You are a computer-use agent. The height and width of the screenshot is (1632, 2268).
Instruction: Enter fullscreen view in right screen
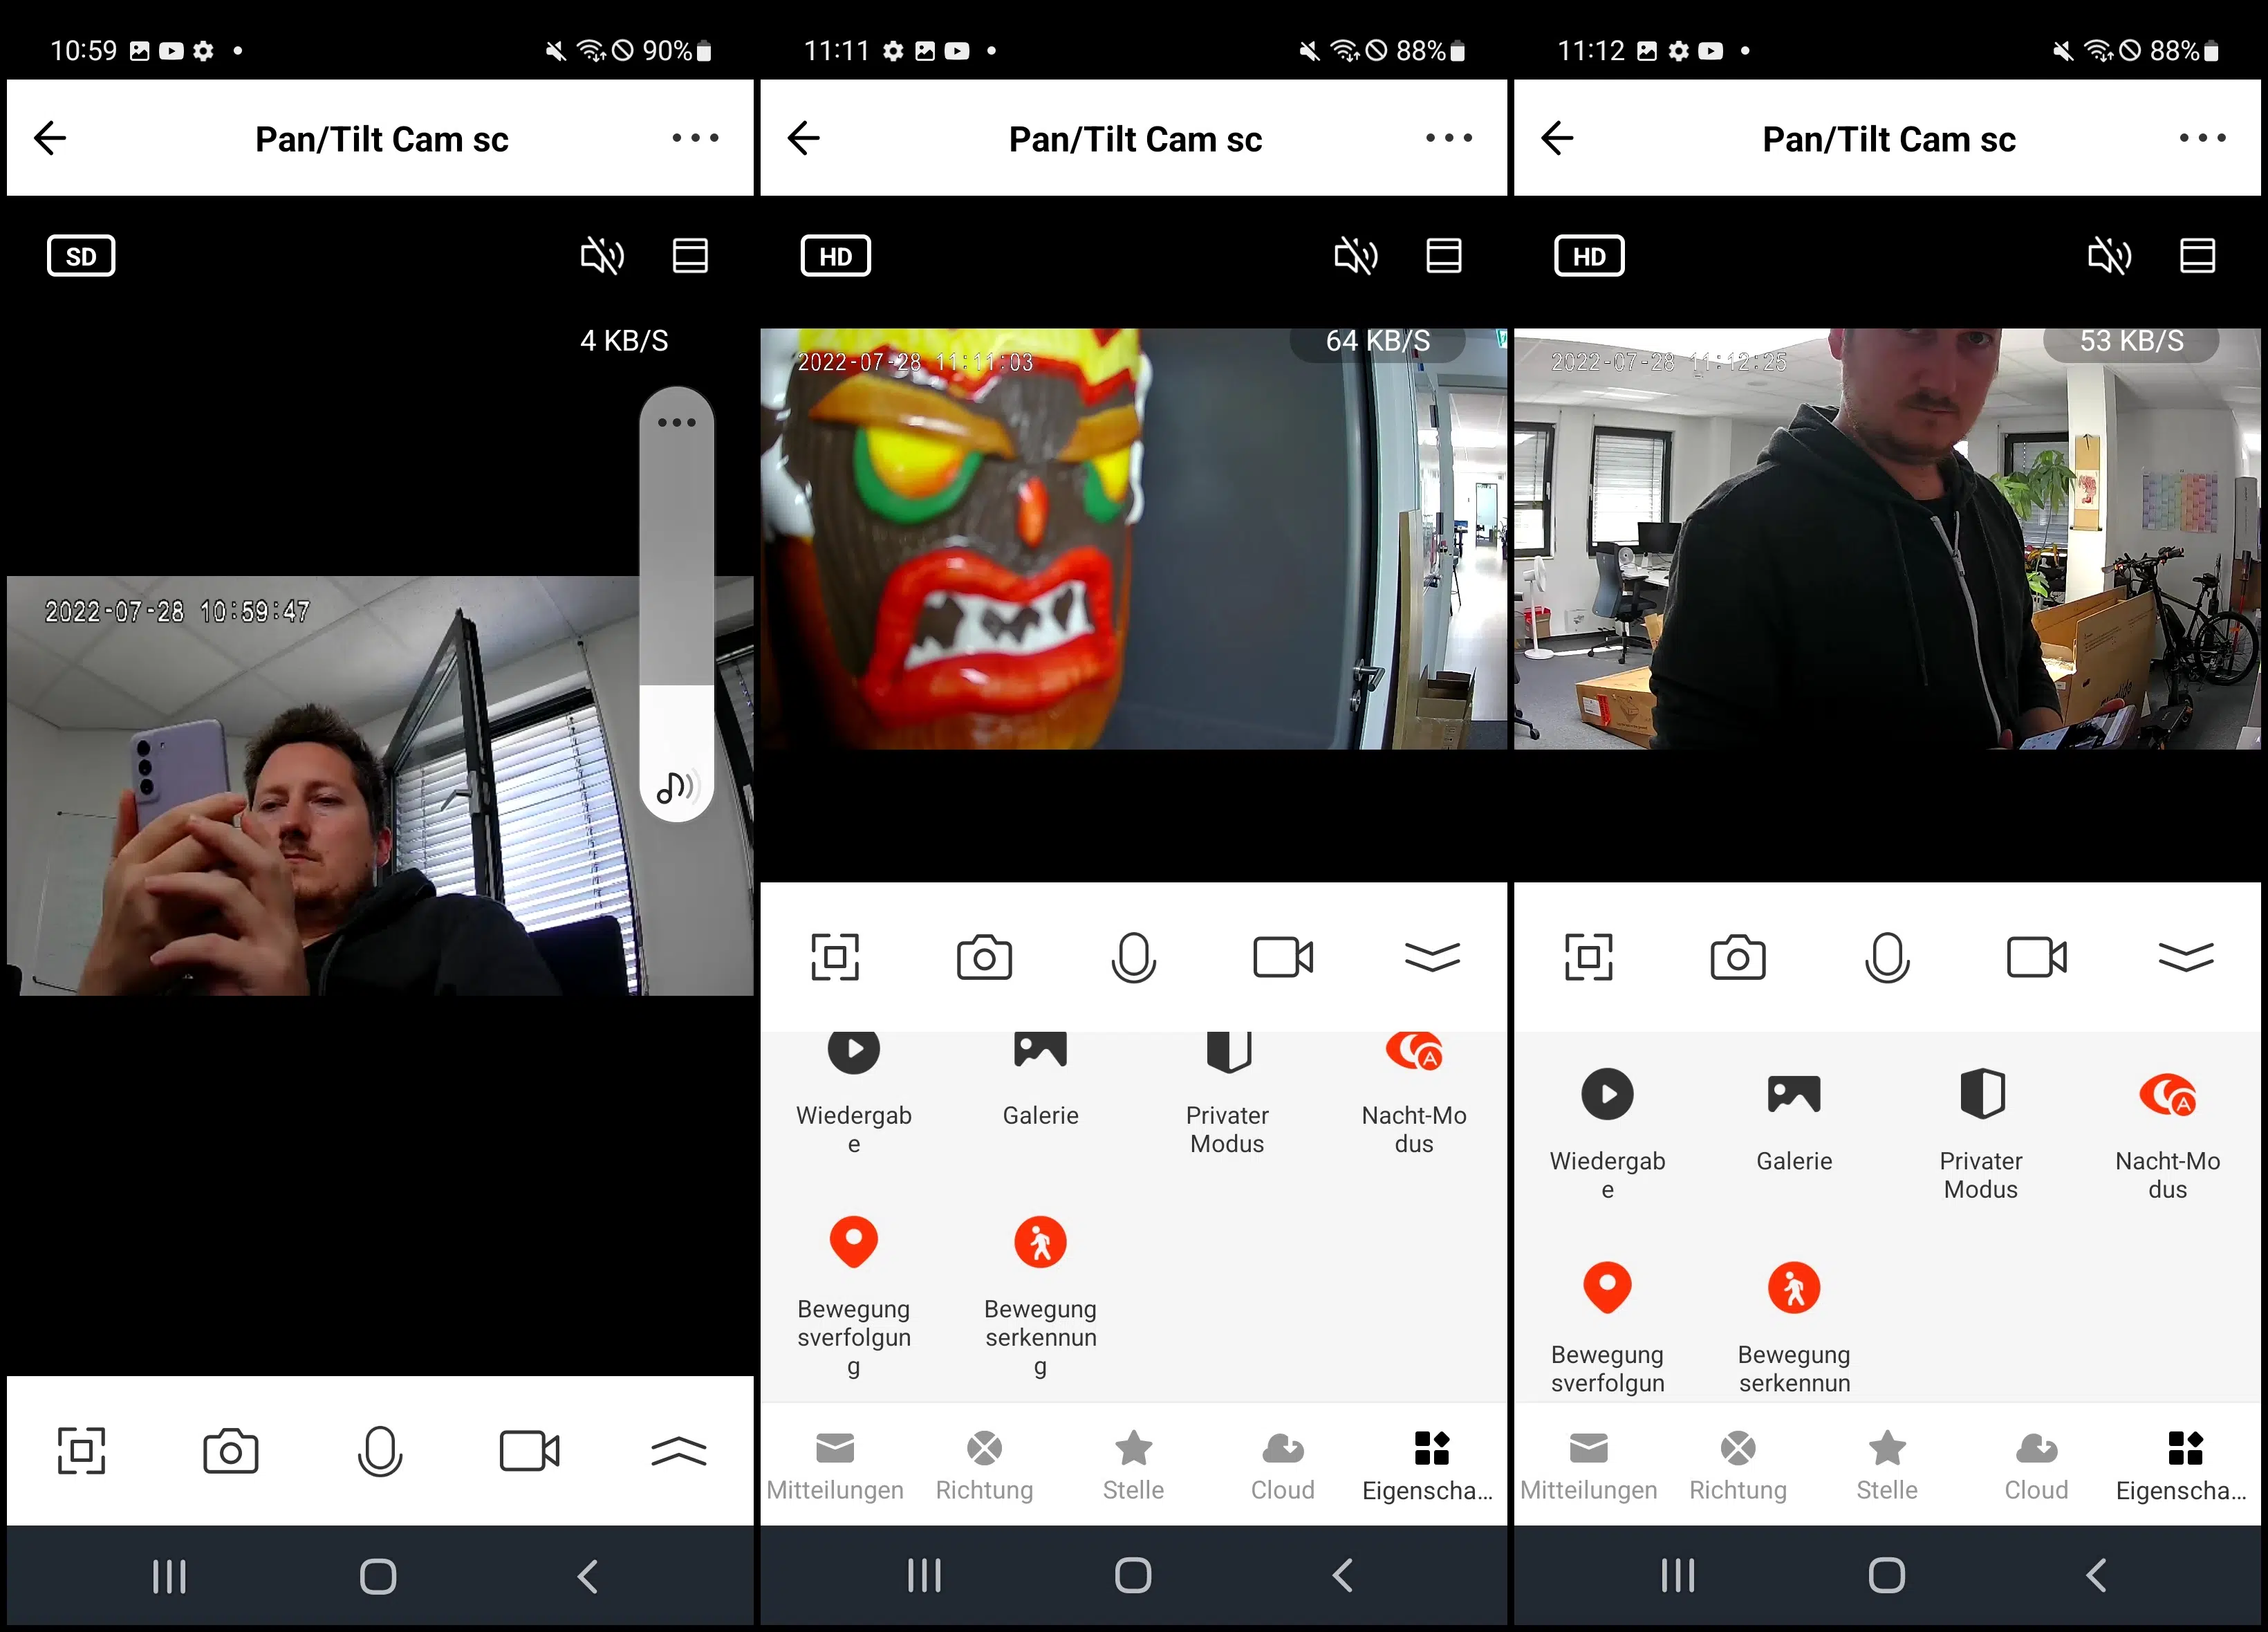click(x=1589, y=957)
